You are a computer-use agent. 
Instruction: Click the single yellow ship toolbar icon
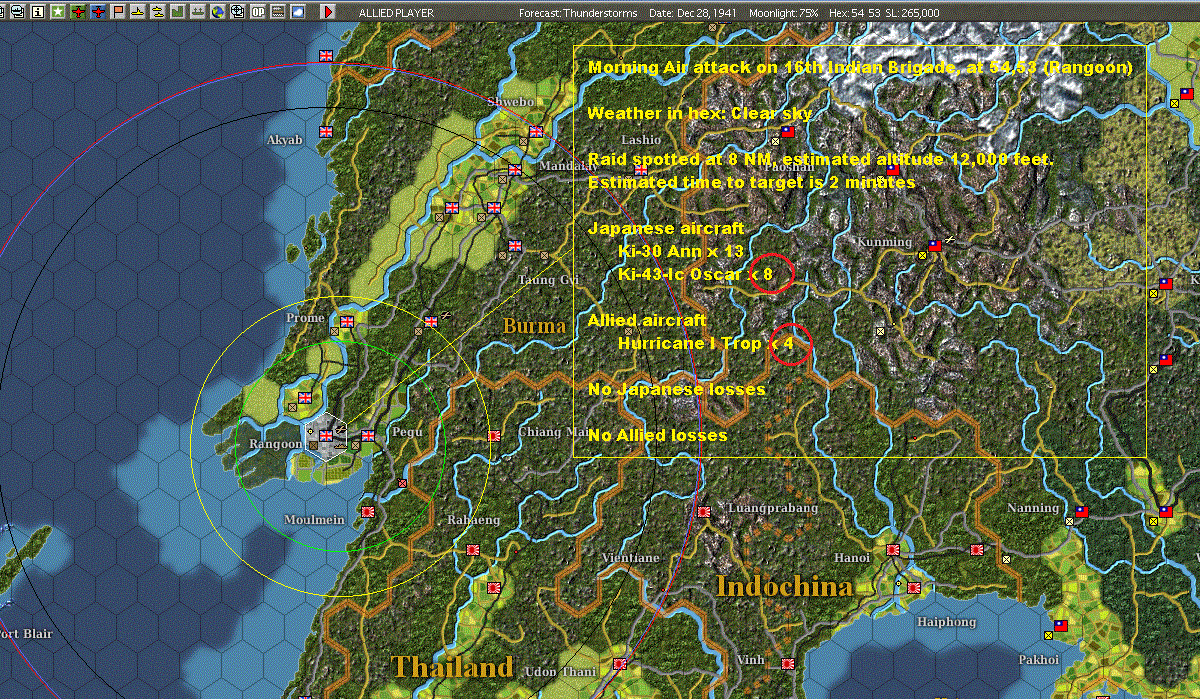tap(137, 12)
